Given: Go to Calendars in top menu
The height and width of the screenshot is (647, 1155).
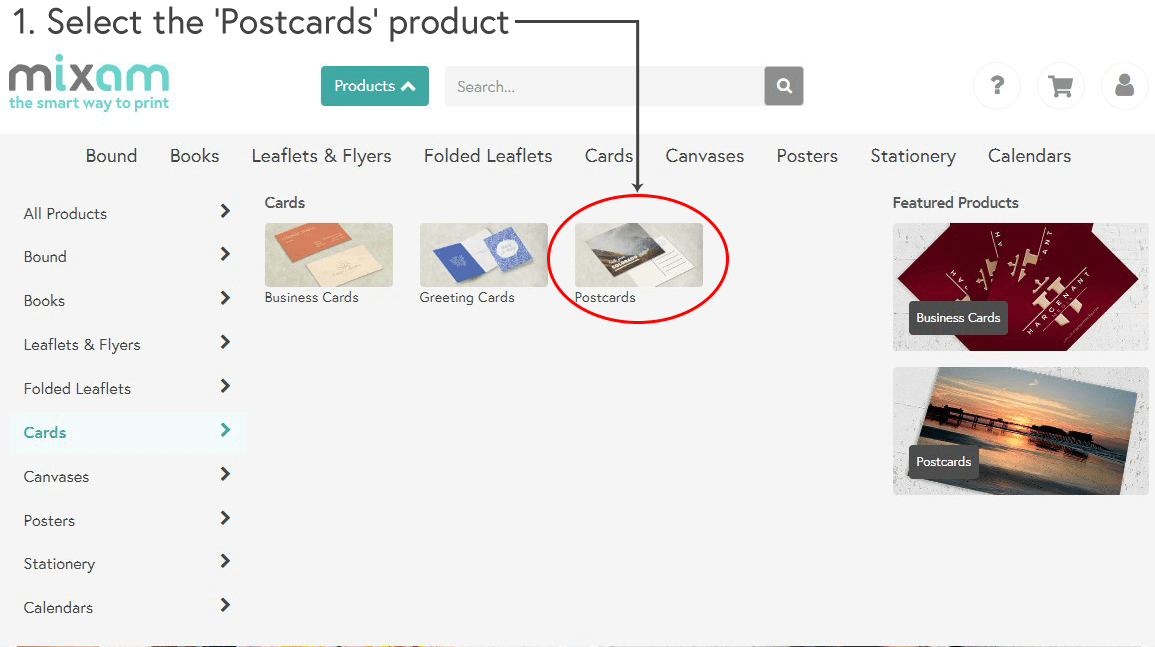Looking at the screenshot, I should pos(1029,156).
